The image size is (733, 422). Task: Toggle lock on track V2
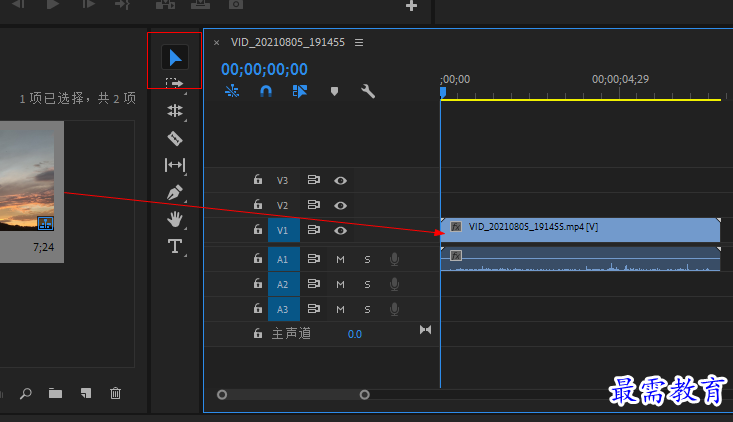click(258, 205)
